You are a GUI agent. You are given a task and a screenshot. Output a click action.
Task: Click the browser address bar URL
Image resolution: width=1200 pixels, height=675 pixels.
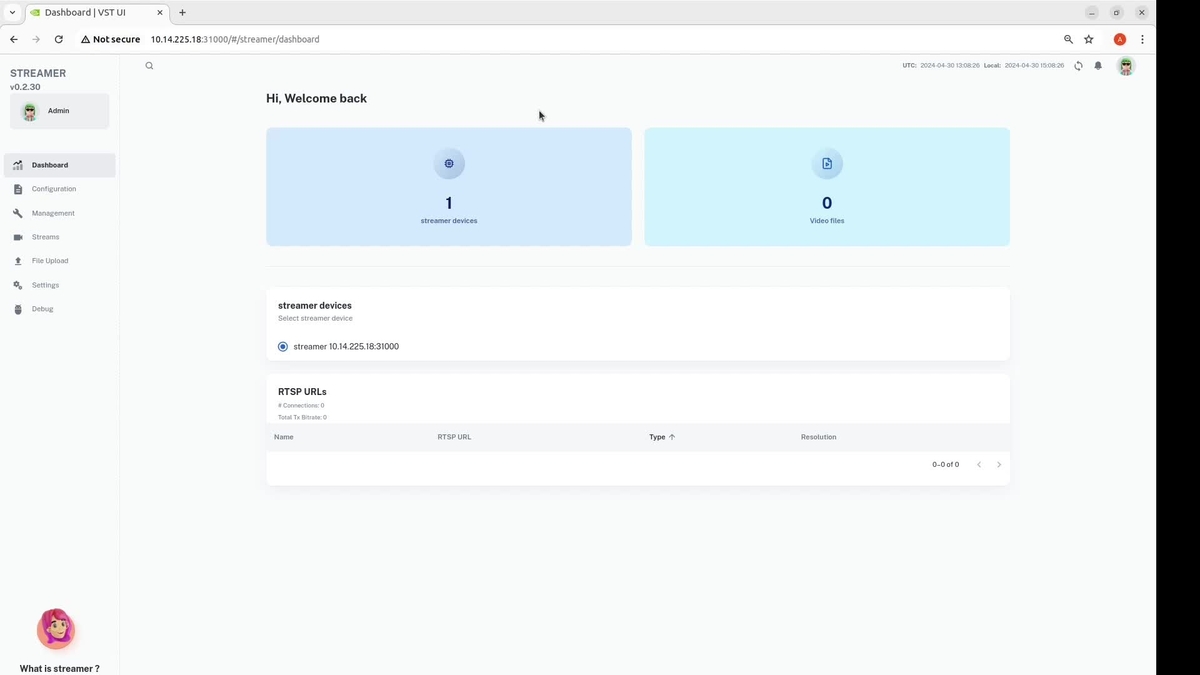pos(235,40)
